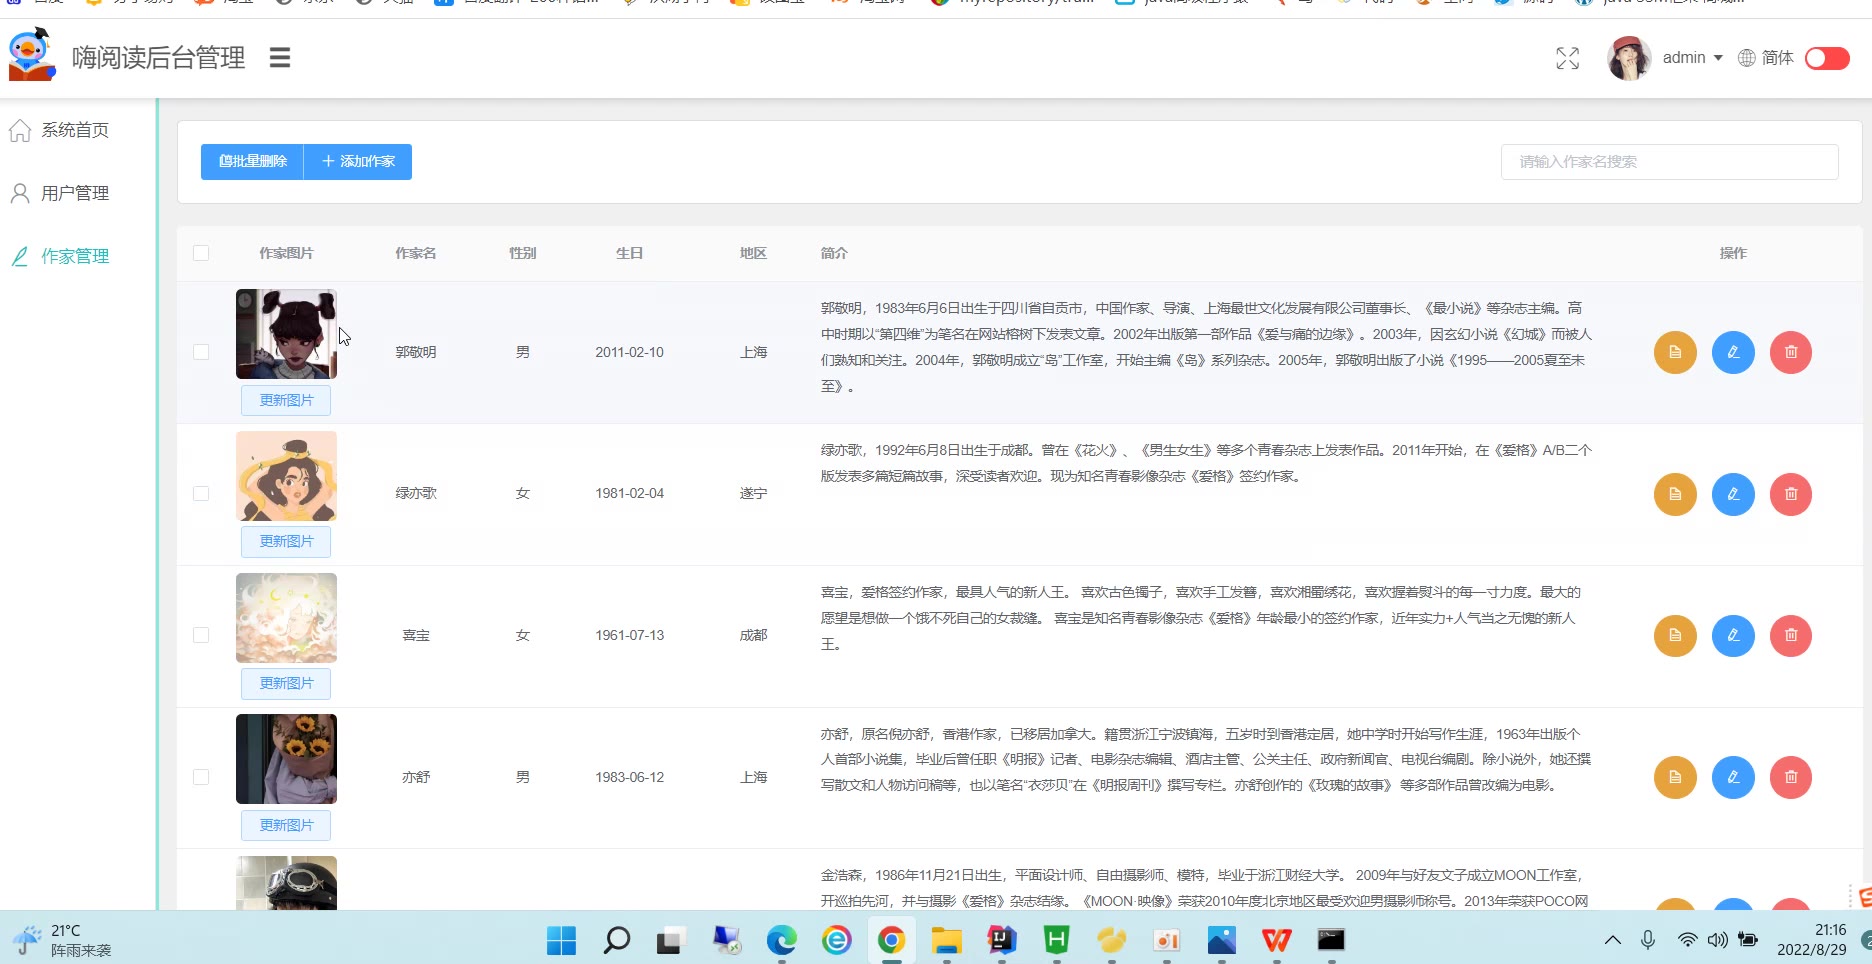Select the checkbox for author 绿亦歌
Image resolution: width=1872 pixels, height=964 pixels.
coord(201,494)
